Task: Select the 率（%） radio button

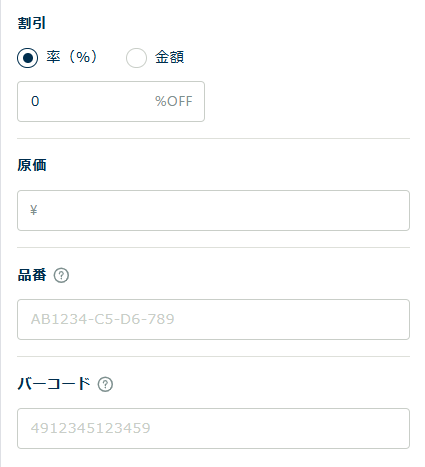Action: point(28,58)
